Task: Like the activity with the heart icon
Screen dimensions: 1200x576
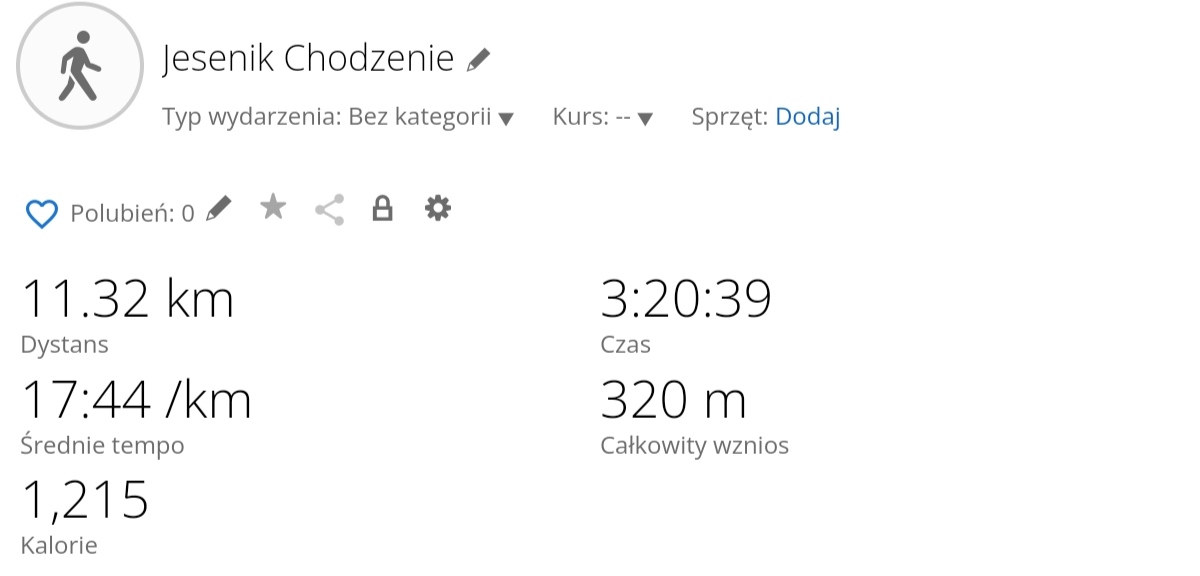Action: (x=41, y=213)
